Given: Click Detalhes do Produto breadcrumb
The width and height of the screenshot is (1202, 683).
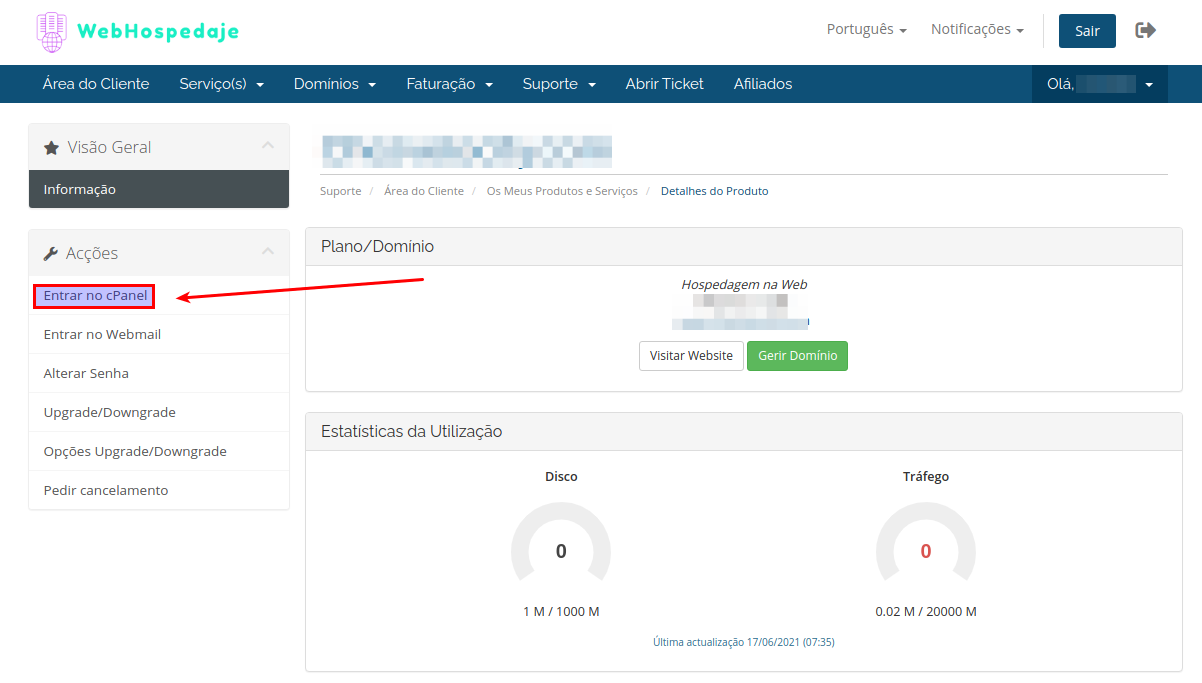Looking at the screenshot, I should (715, 191).
